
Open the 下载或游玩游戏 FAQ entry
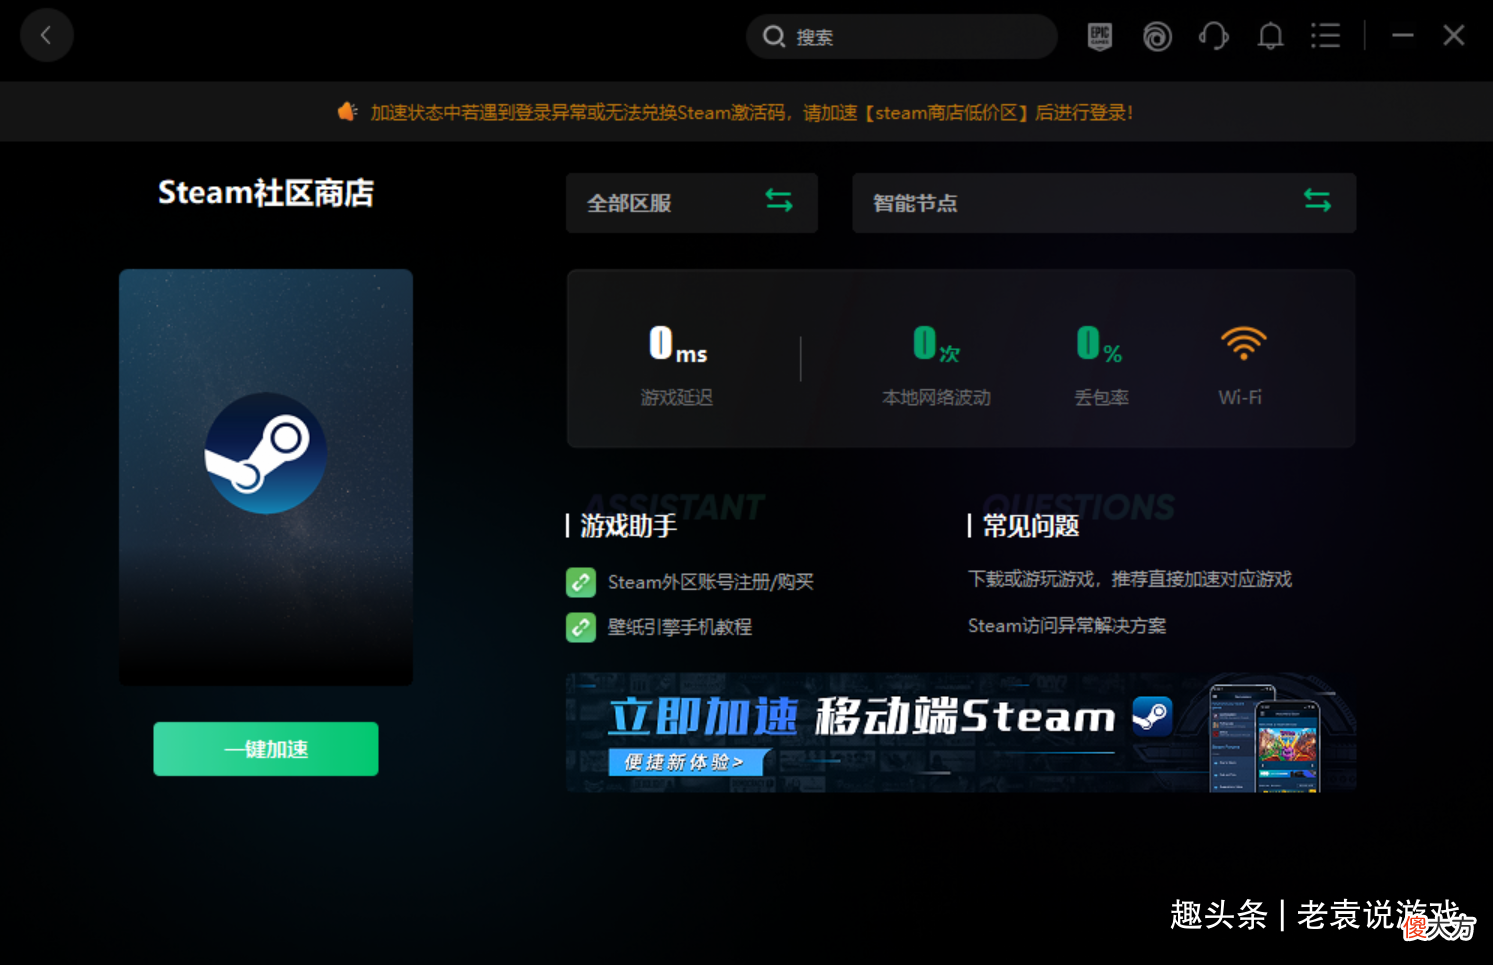(1130, 579)
